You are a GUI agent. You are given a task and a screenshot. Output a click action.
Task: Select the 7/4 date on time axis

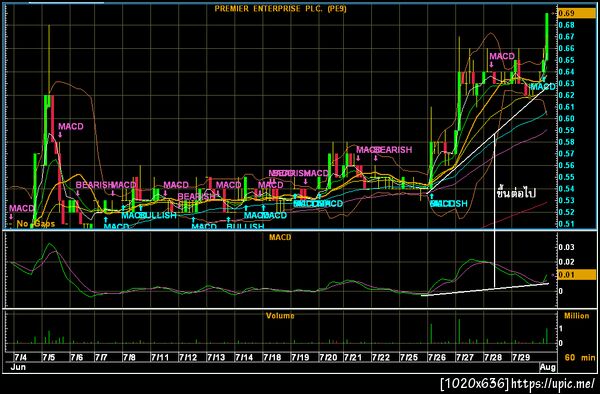tap(20, 358)
